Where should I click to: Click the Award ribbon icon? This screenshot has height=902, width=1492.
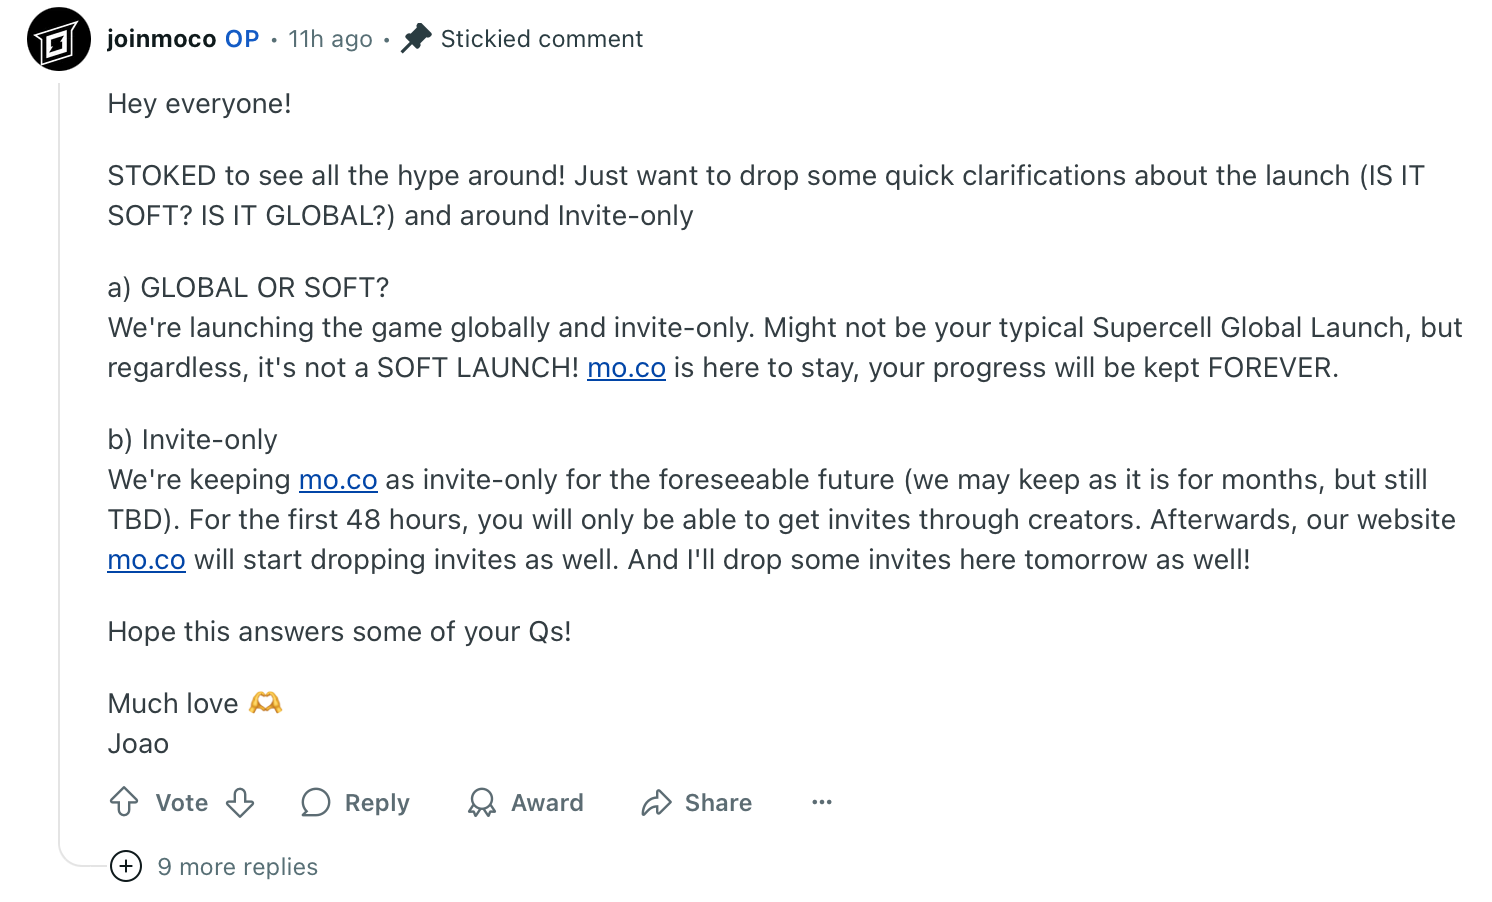click(x=482, y=802)
